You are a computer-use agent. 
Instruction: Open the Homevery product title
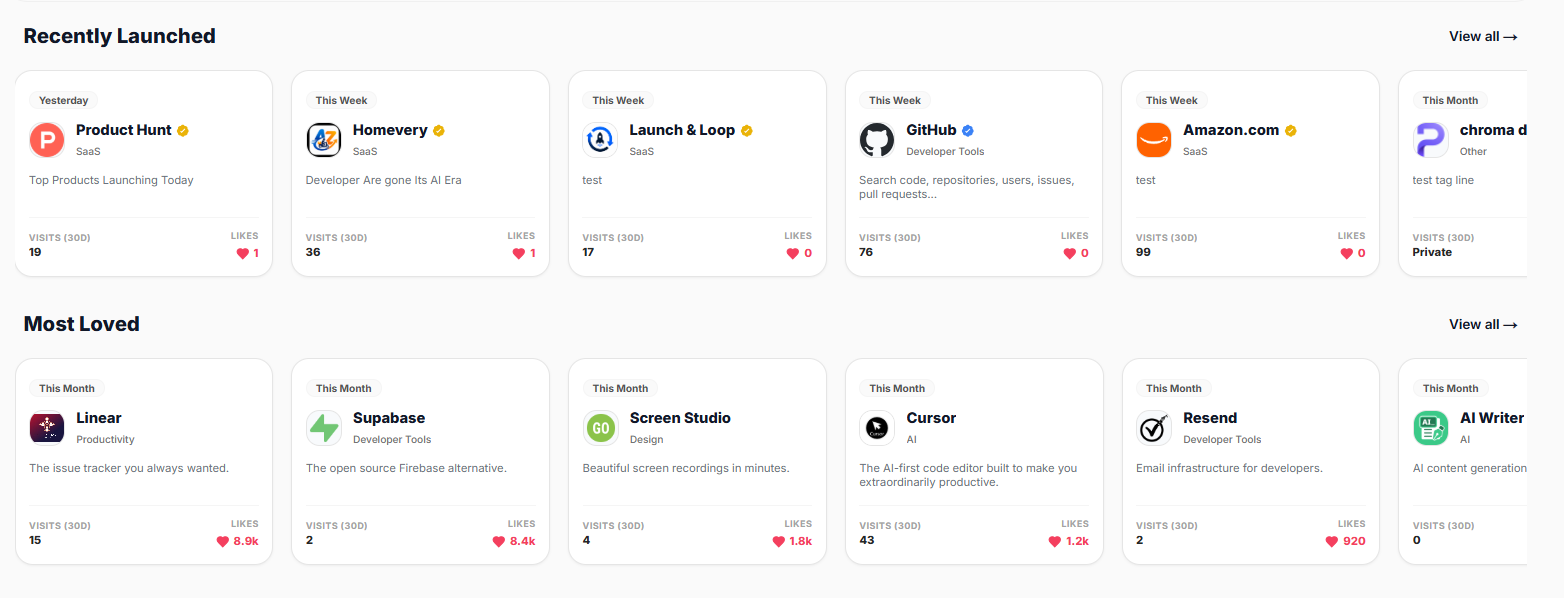(390, 130)
